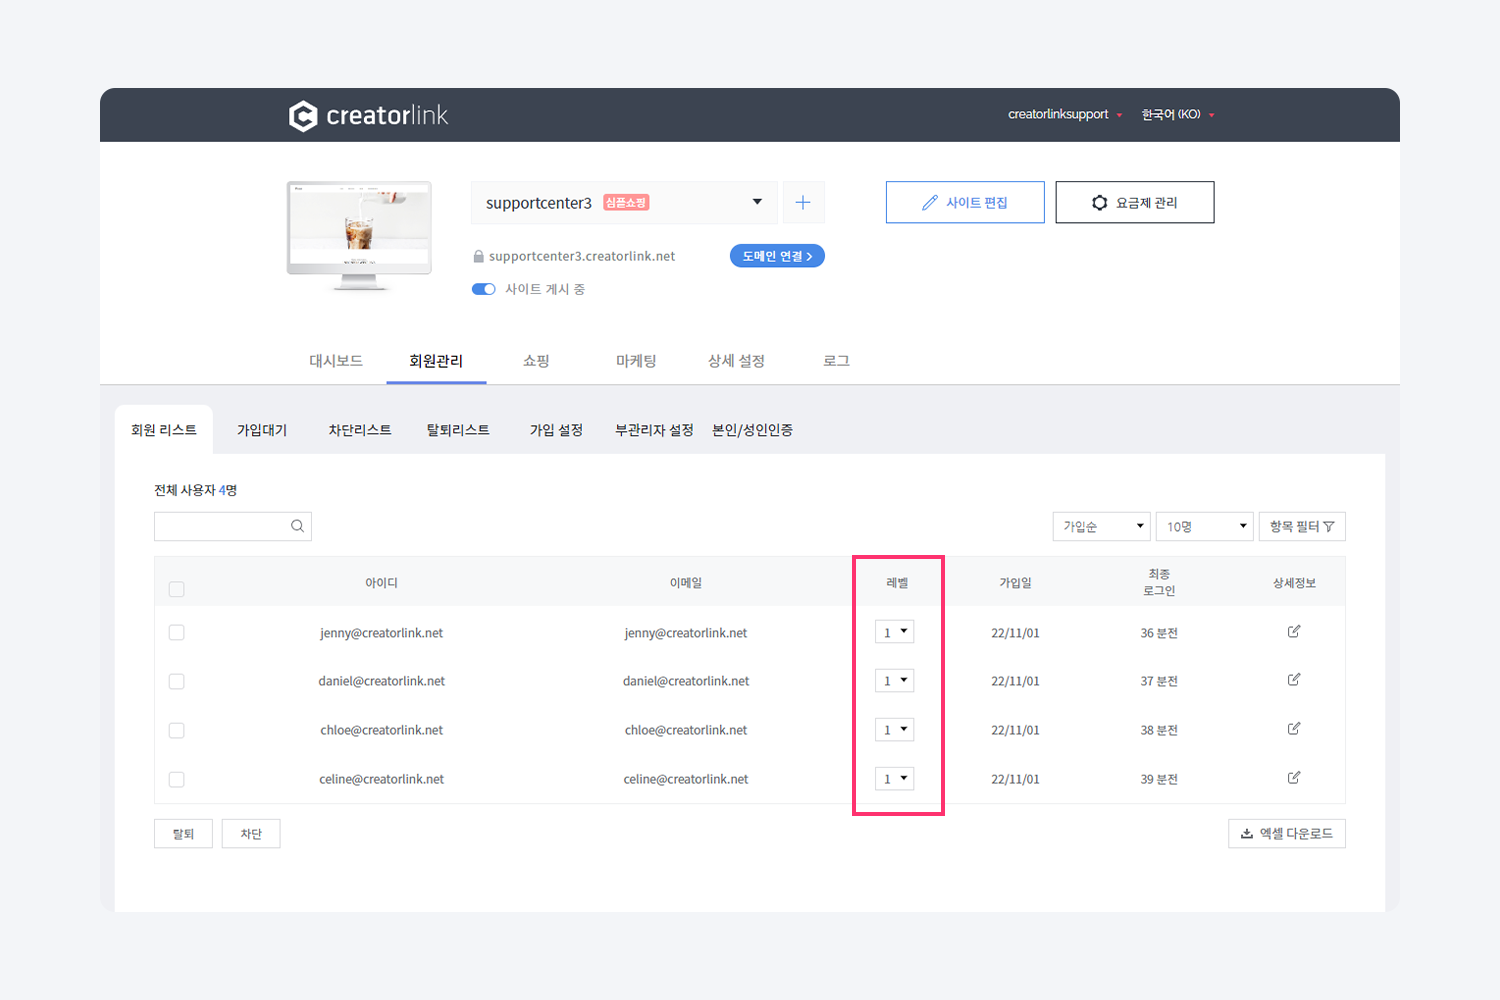1500x1000 pixels.
Task: Click the 이메일 column header
Action: (686, 583)
